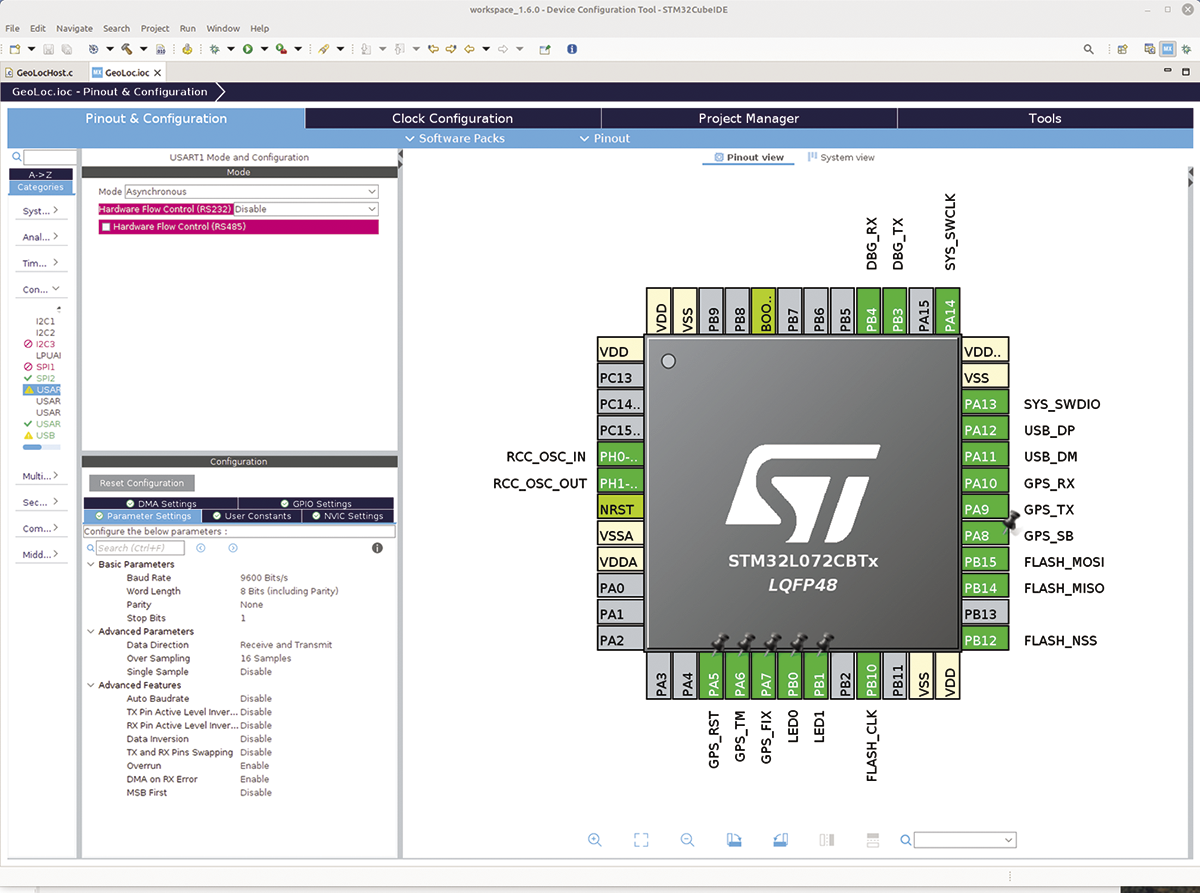Open the Window menu
This screenshot has width=1200, height=893.
(223, 28)
